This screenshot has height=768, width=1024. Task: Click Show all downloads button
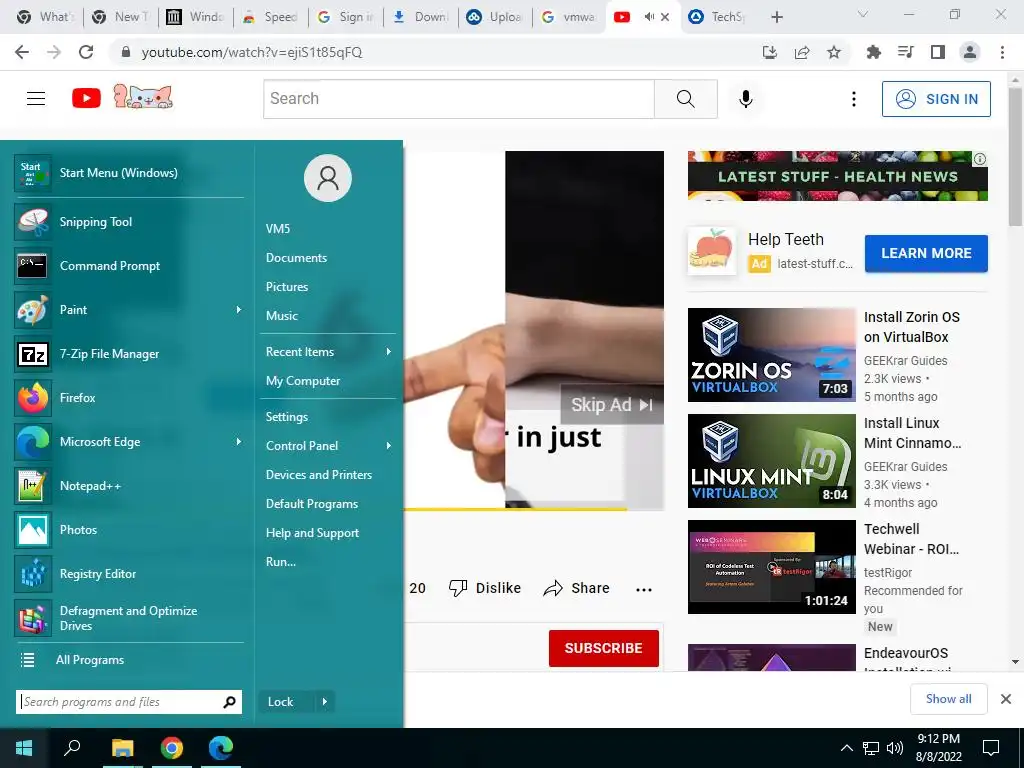[948, 699]
